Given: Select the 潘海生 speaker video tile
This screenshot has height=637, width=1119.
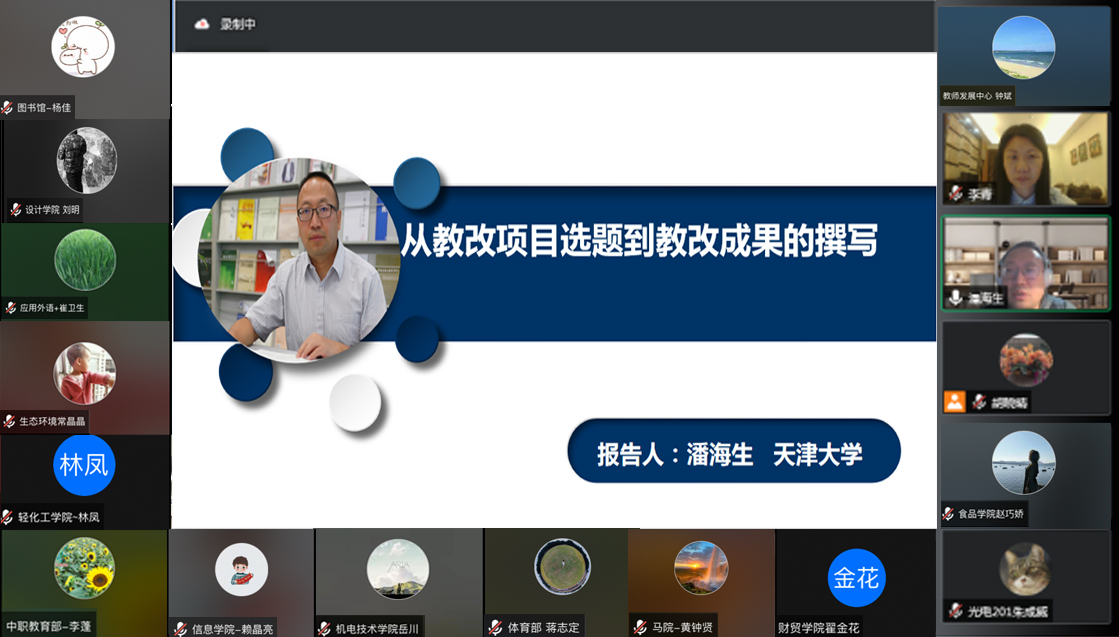Looking at the screenshot, I should (1025, 263).
